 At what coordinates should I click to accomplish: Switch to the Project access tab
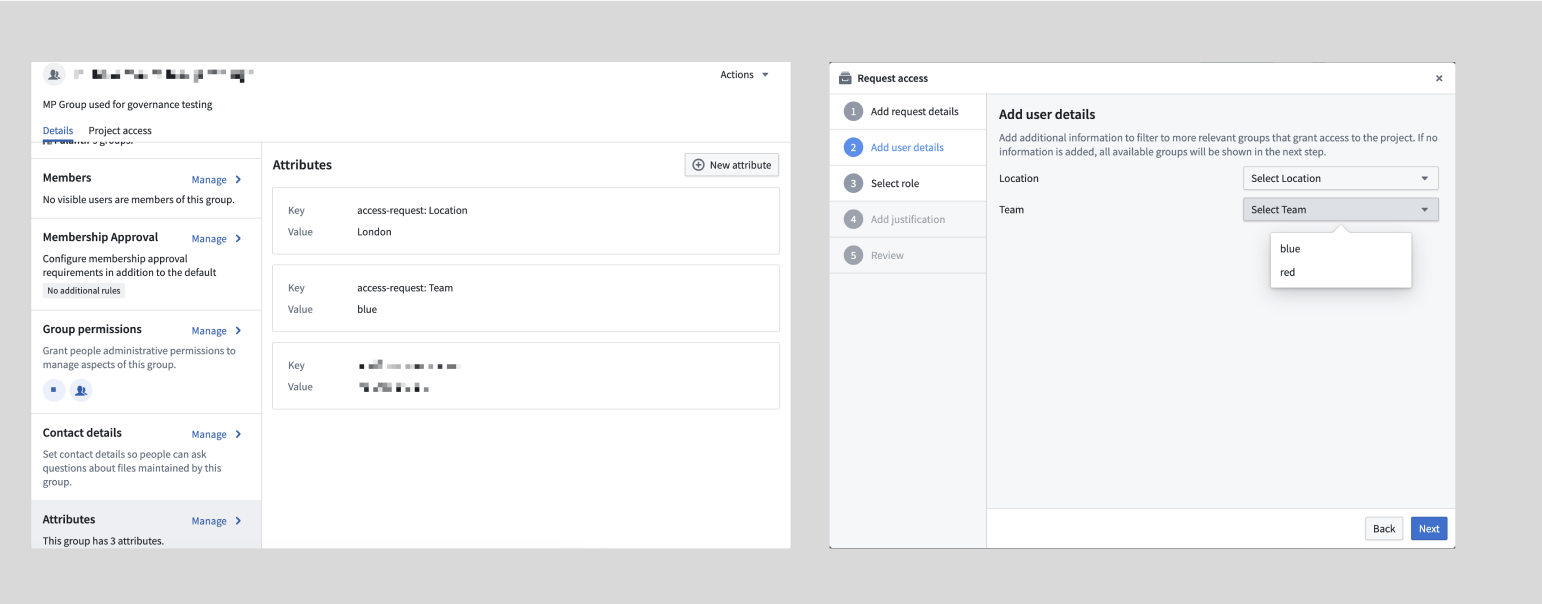click(x=120, y=131)
